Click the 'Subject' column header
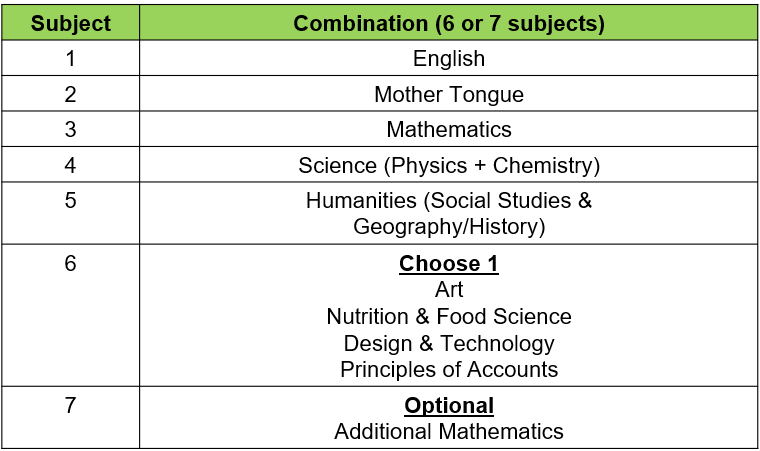The height and width of the screenshot is (451, 760). pos(71,23)
